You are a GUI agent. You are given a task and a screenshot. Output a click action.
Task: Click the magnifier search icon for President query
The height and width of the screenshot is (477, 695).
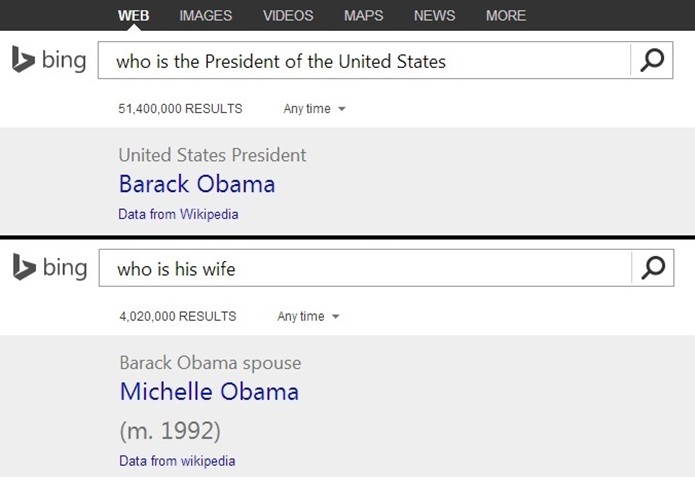[x=652, y=60]
